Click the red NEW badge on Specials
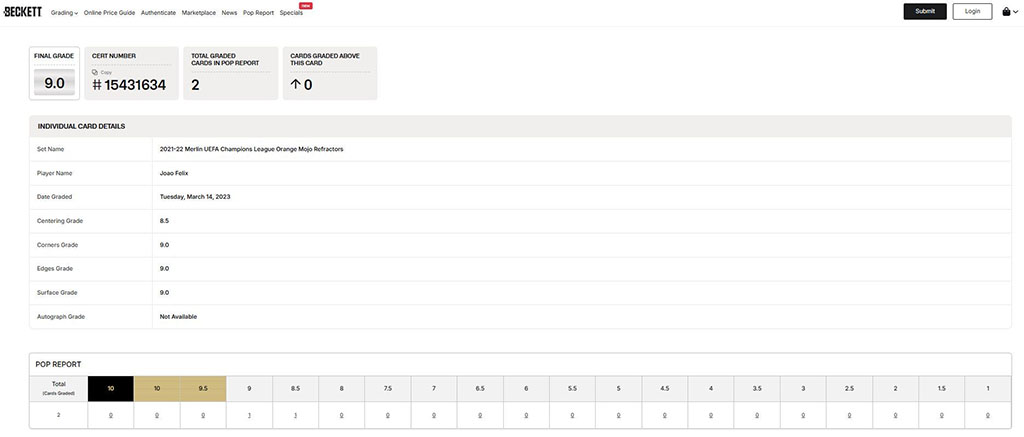 (x=306, y=5)
